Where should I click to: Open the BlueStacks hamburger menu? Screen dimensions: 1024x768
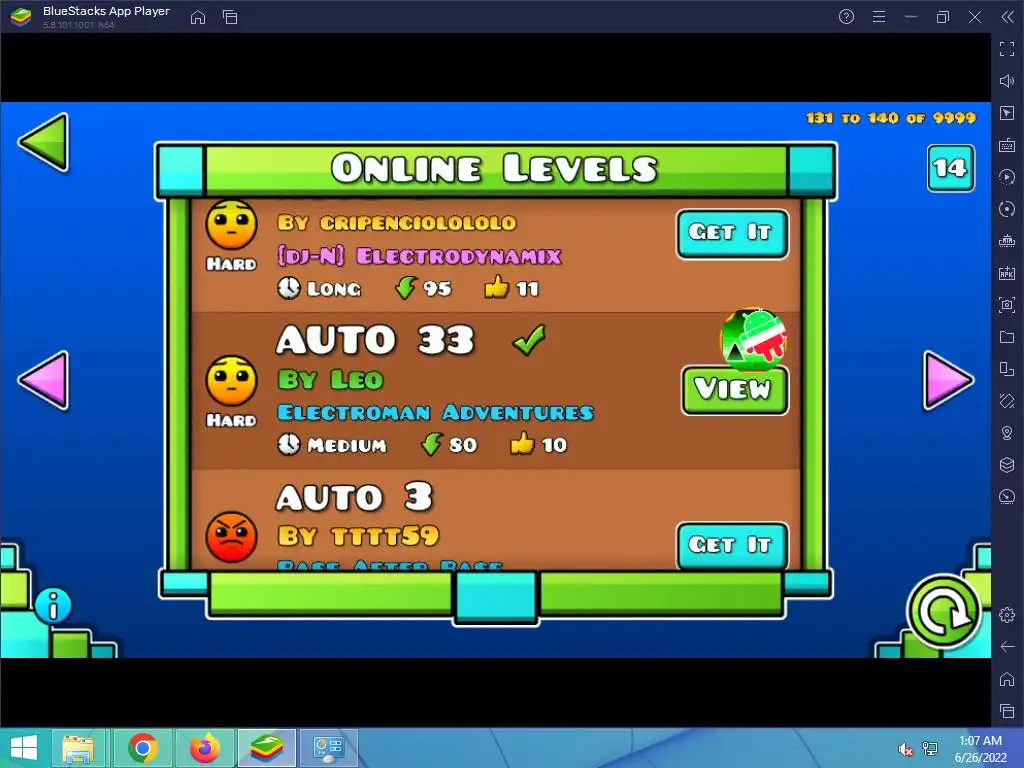pyautogui.click(x=879, y=17)
